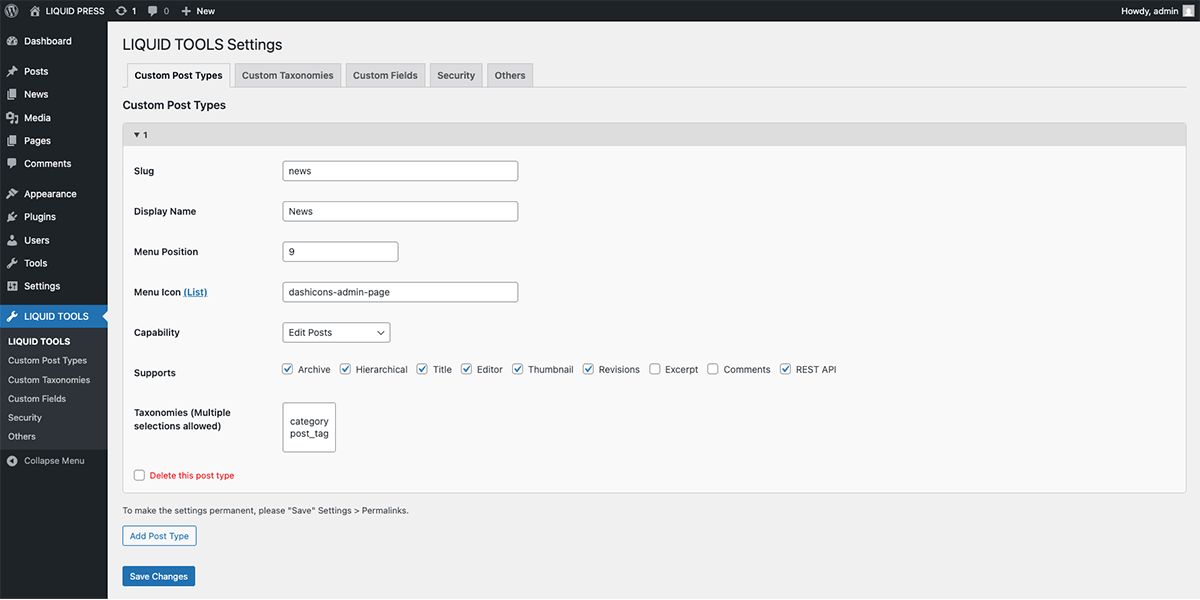Image resolution: width=1200 pixels, height=600 pixels.
Task: Enable the Excerpt checkbox
Action: point(655,369)
